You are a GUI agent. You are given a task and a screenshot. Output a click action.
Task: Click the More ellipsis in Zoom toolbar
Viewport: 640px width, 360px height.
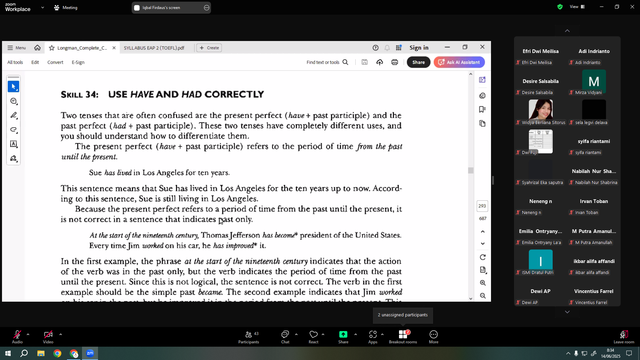point(433,337)
